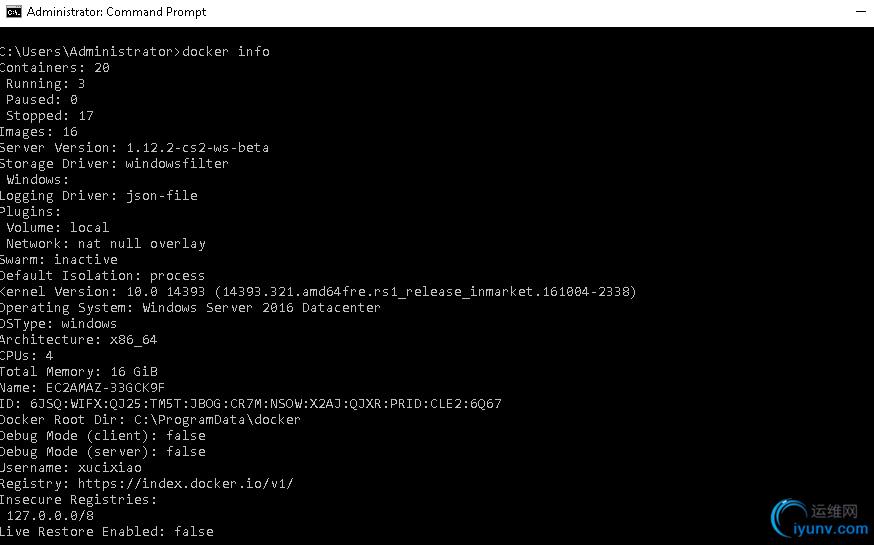Click the Network nat null overlay line
The image size is (874, 545).
tap(106, 244)
